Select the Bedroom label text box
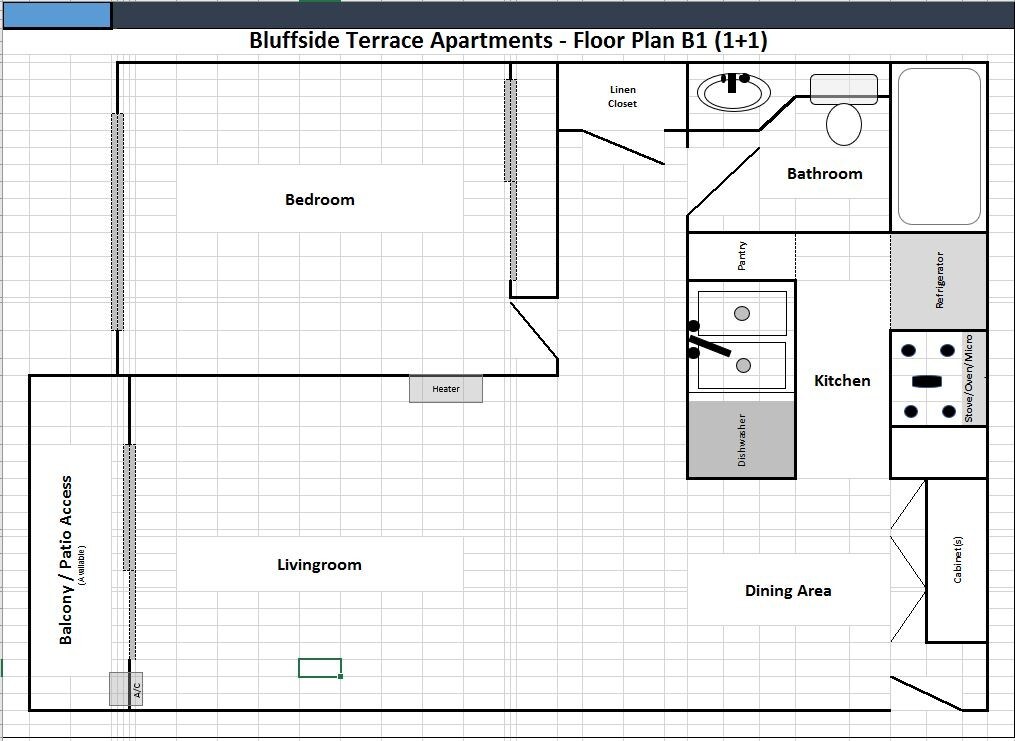This screenshot has height=741, width=1015. pyautogui.click(x=320, y=199)
